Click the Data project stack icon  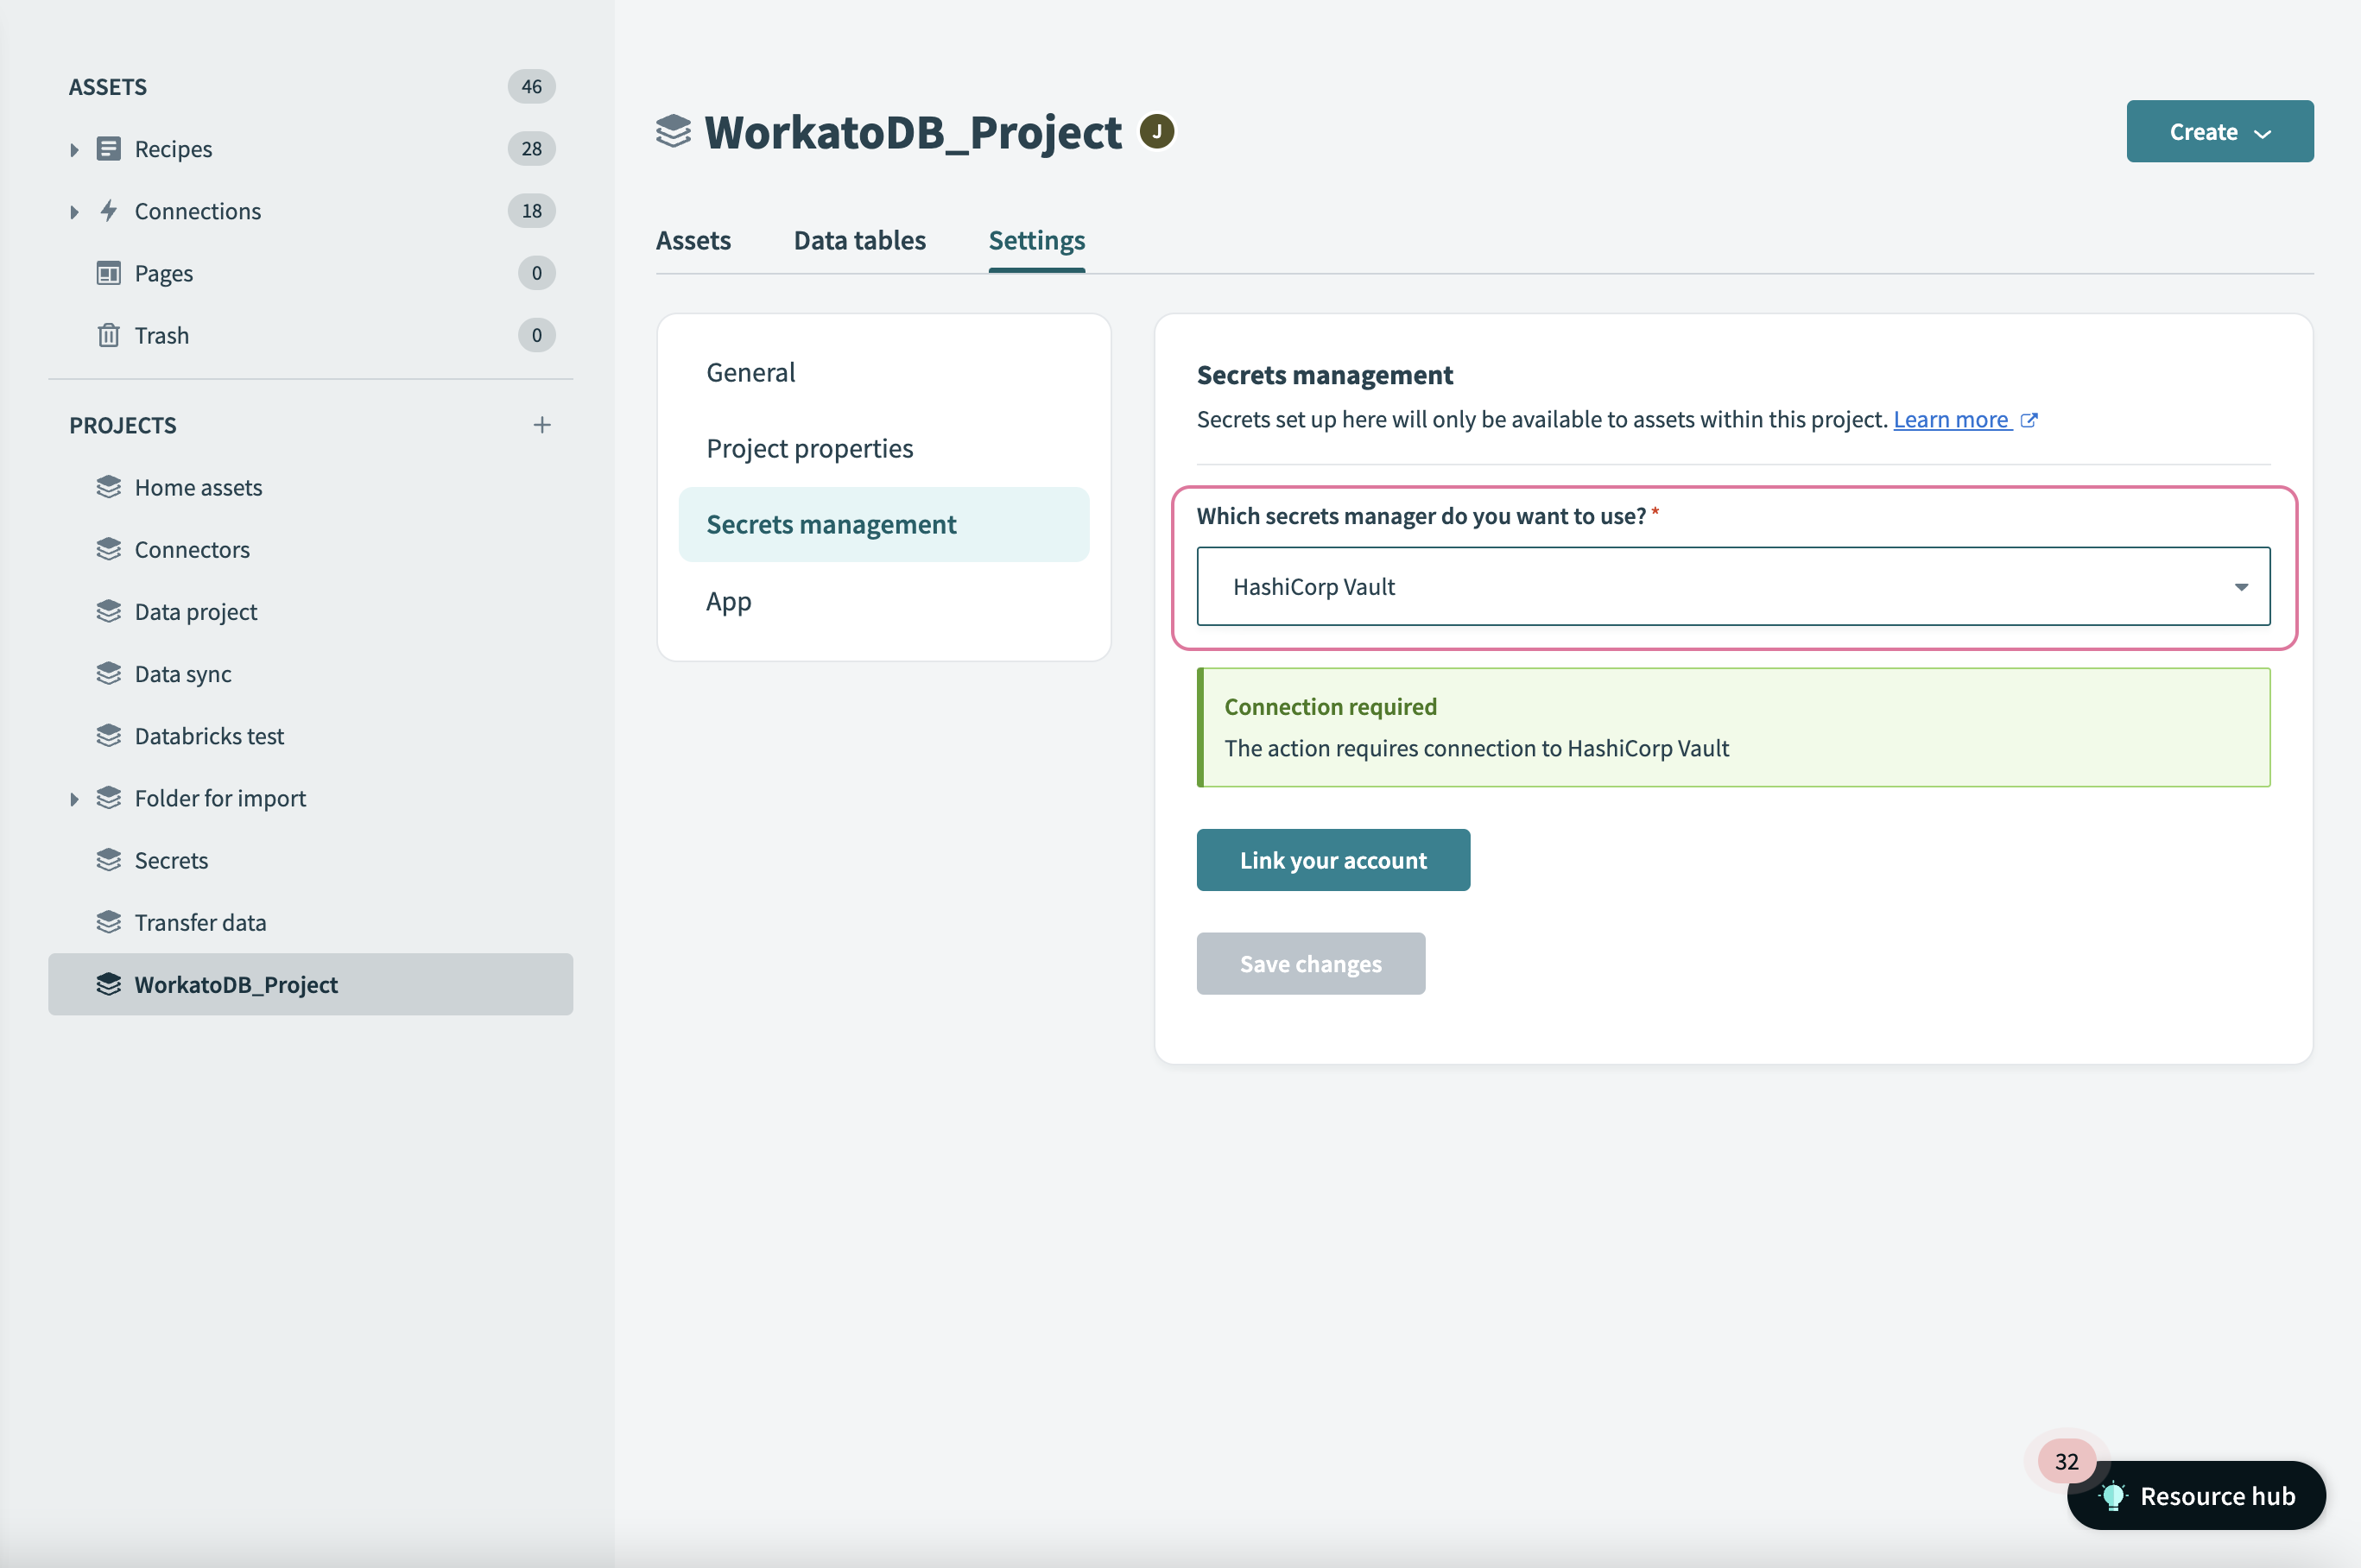click(109, 610)
